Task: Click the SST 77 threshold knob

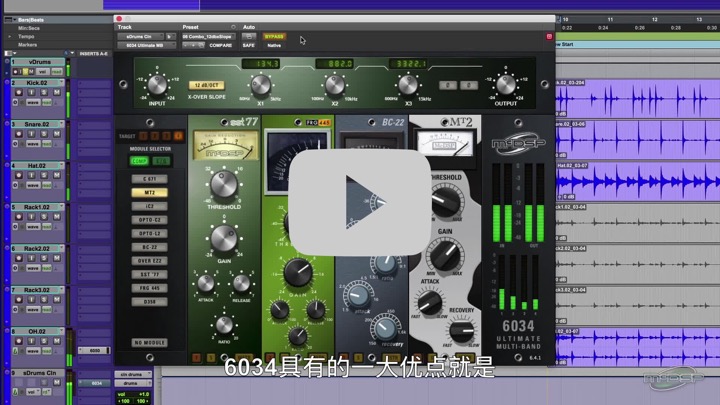Action: [224, 185]
